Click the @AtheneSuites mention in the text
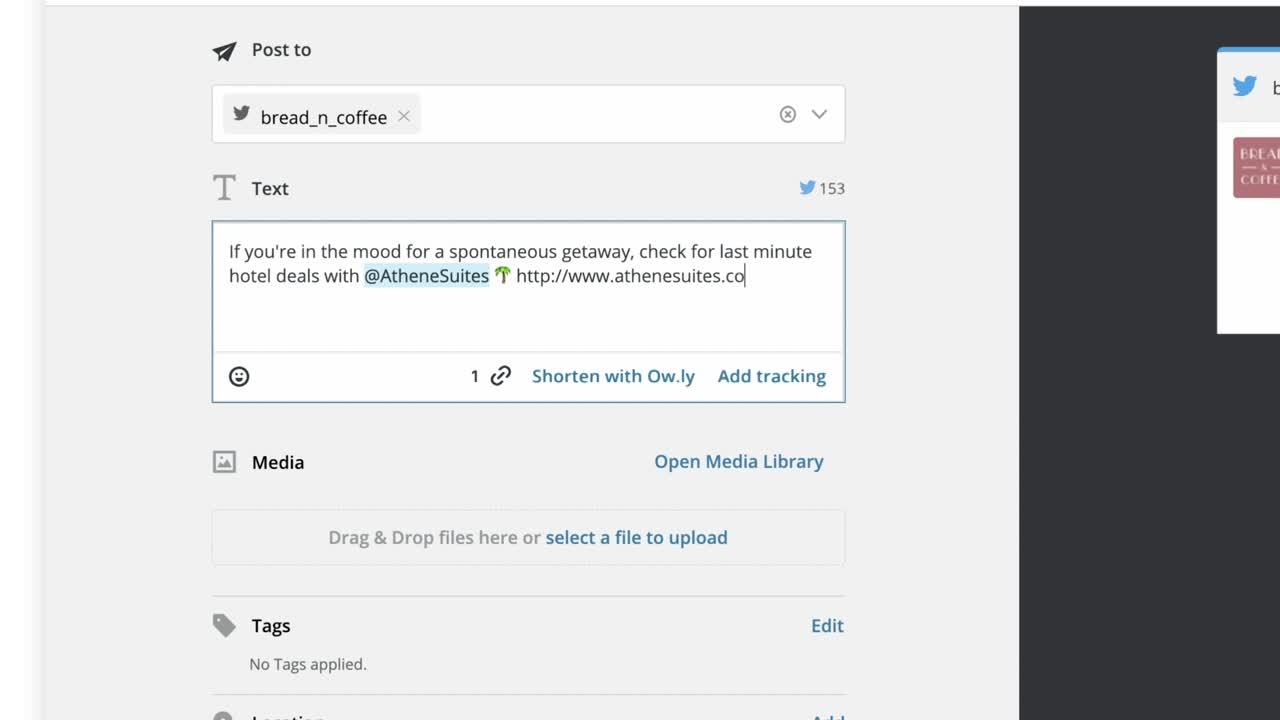Image resolution: width=1280 pixels, height=720 pixels. tap(426, 276)
